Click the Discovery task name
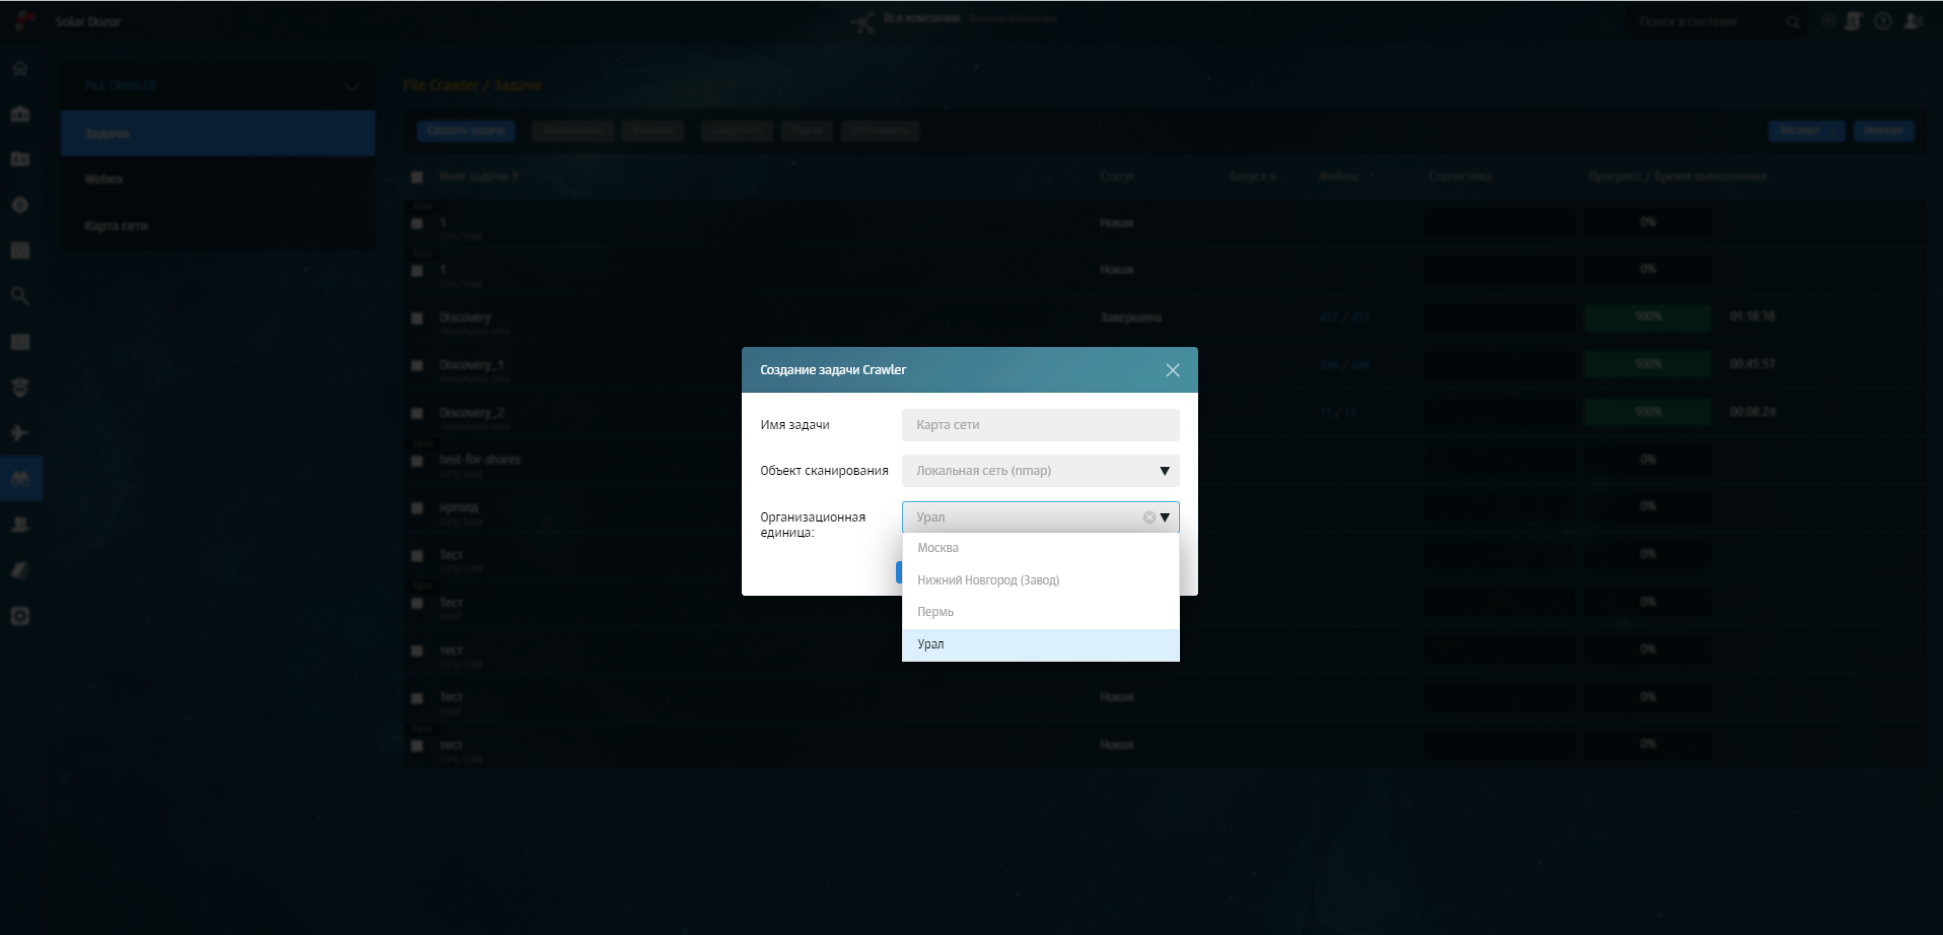Screen dimensions: 1943x935 click(x=465, y=317)
